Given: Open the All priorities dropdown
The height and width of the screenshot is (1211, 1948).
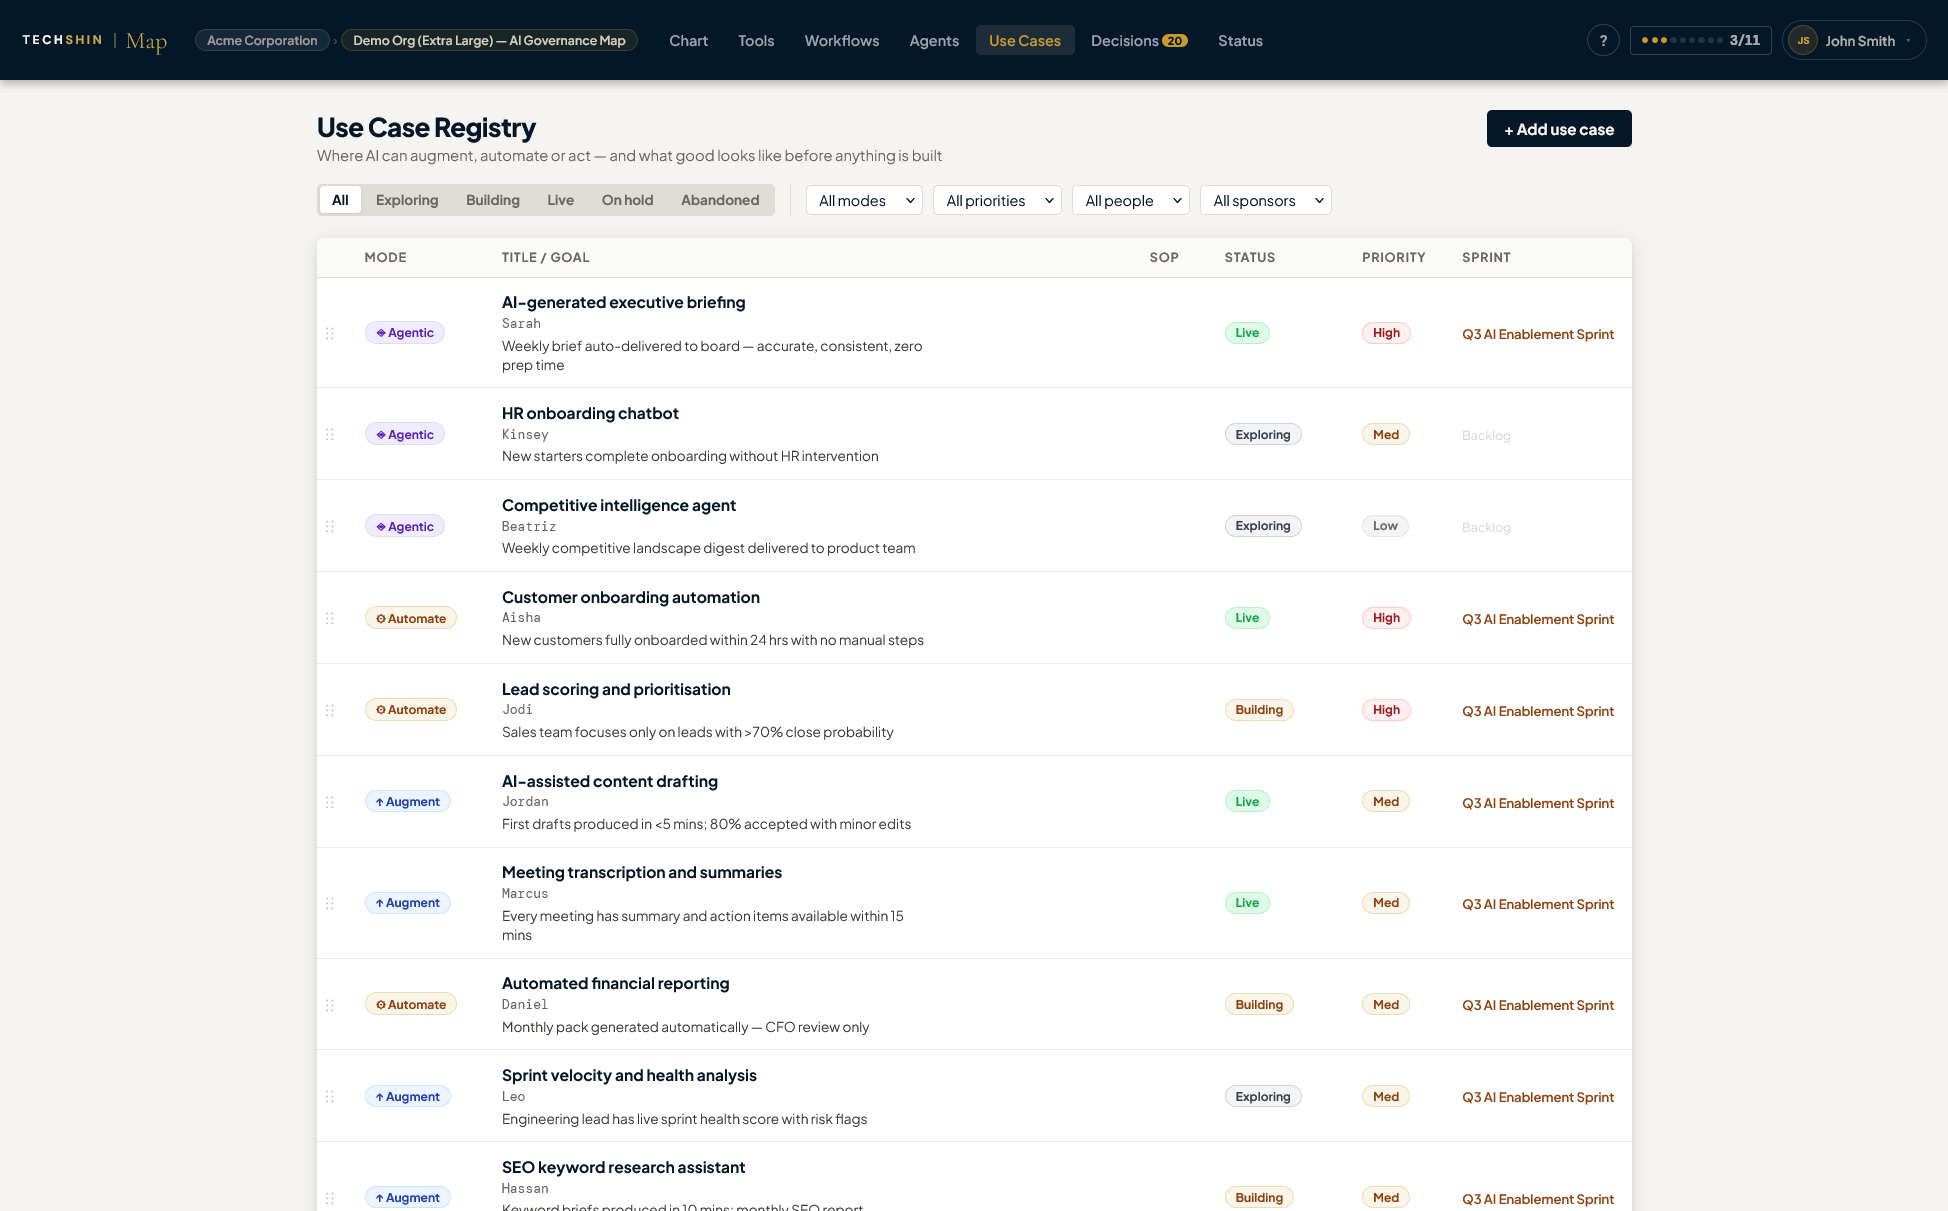Looking at the screenshot, I should [997, 200].
